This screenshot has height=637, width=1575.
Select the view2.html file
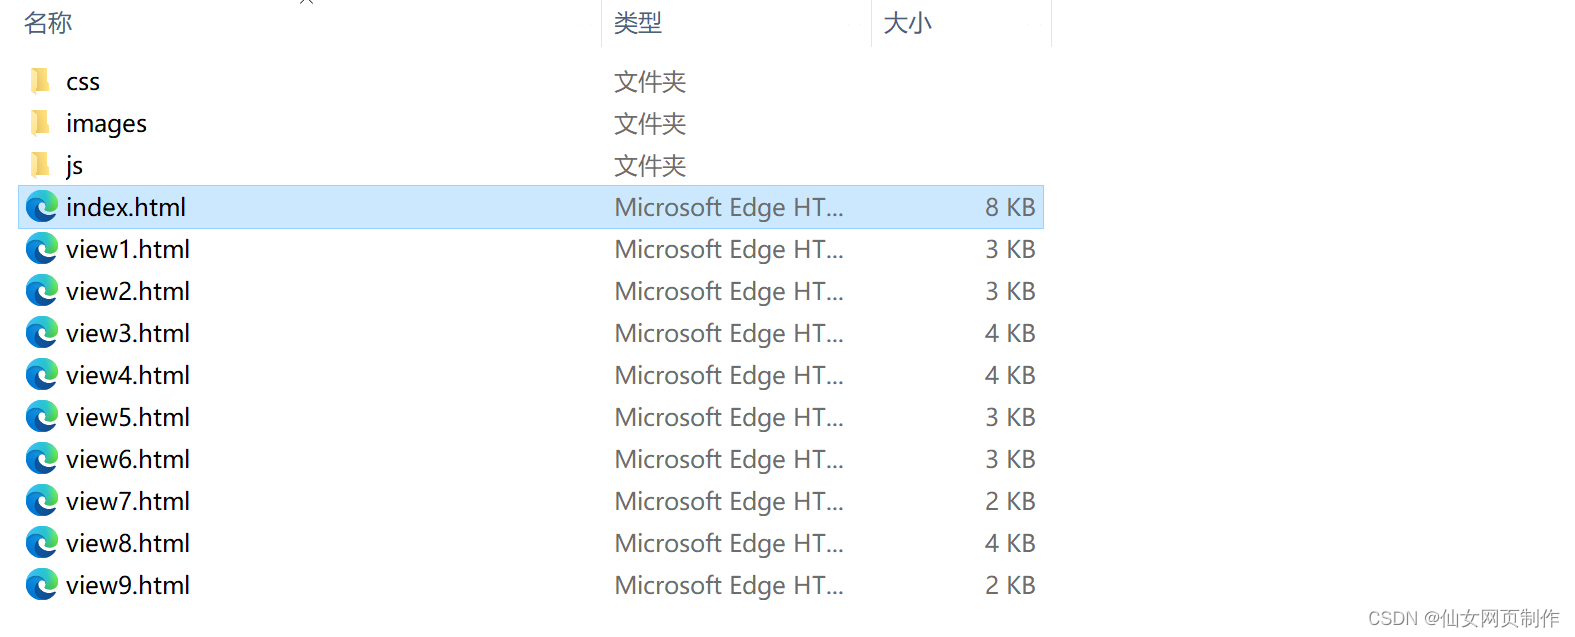pyautogui.click(x=127, y=291)
